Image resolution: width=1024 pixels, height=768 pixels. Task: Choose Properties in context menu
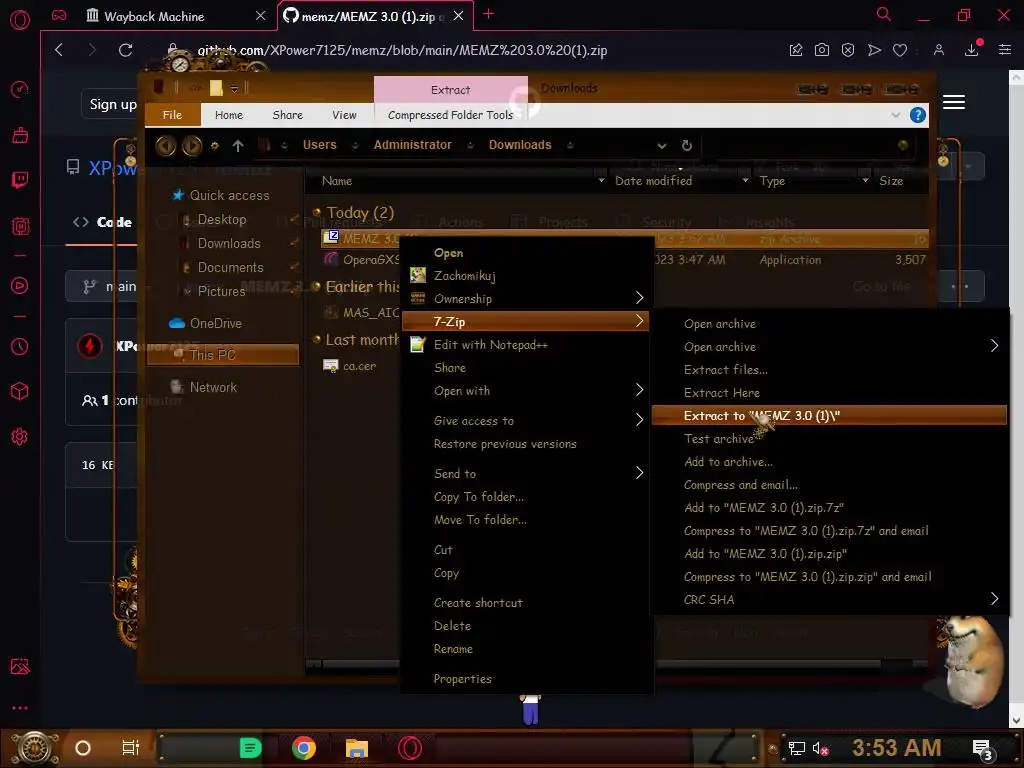tap(462, 679)
